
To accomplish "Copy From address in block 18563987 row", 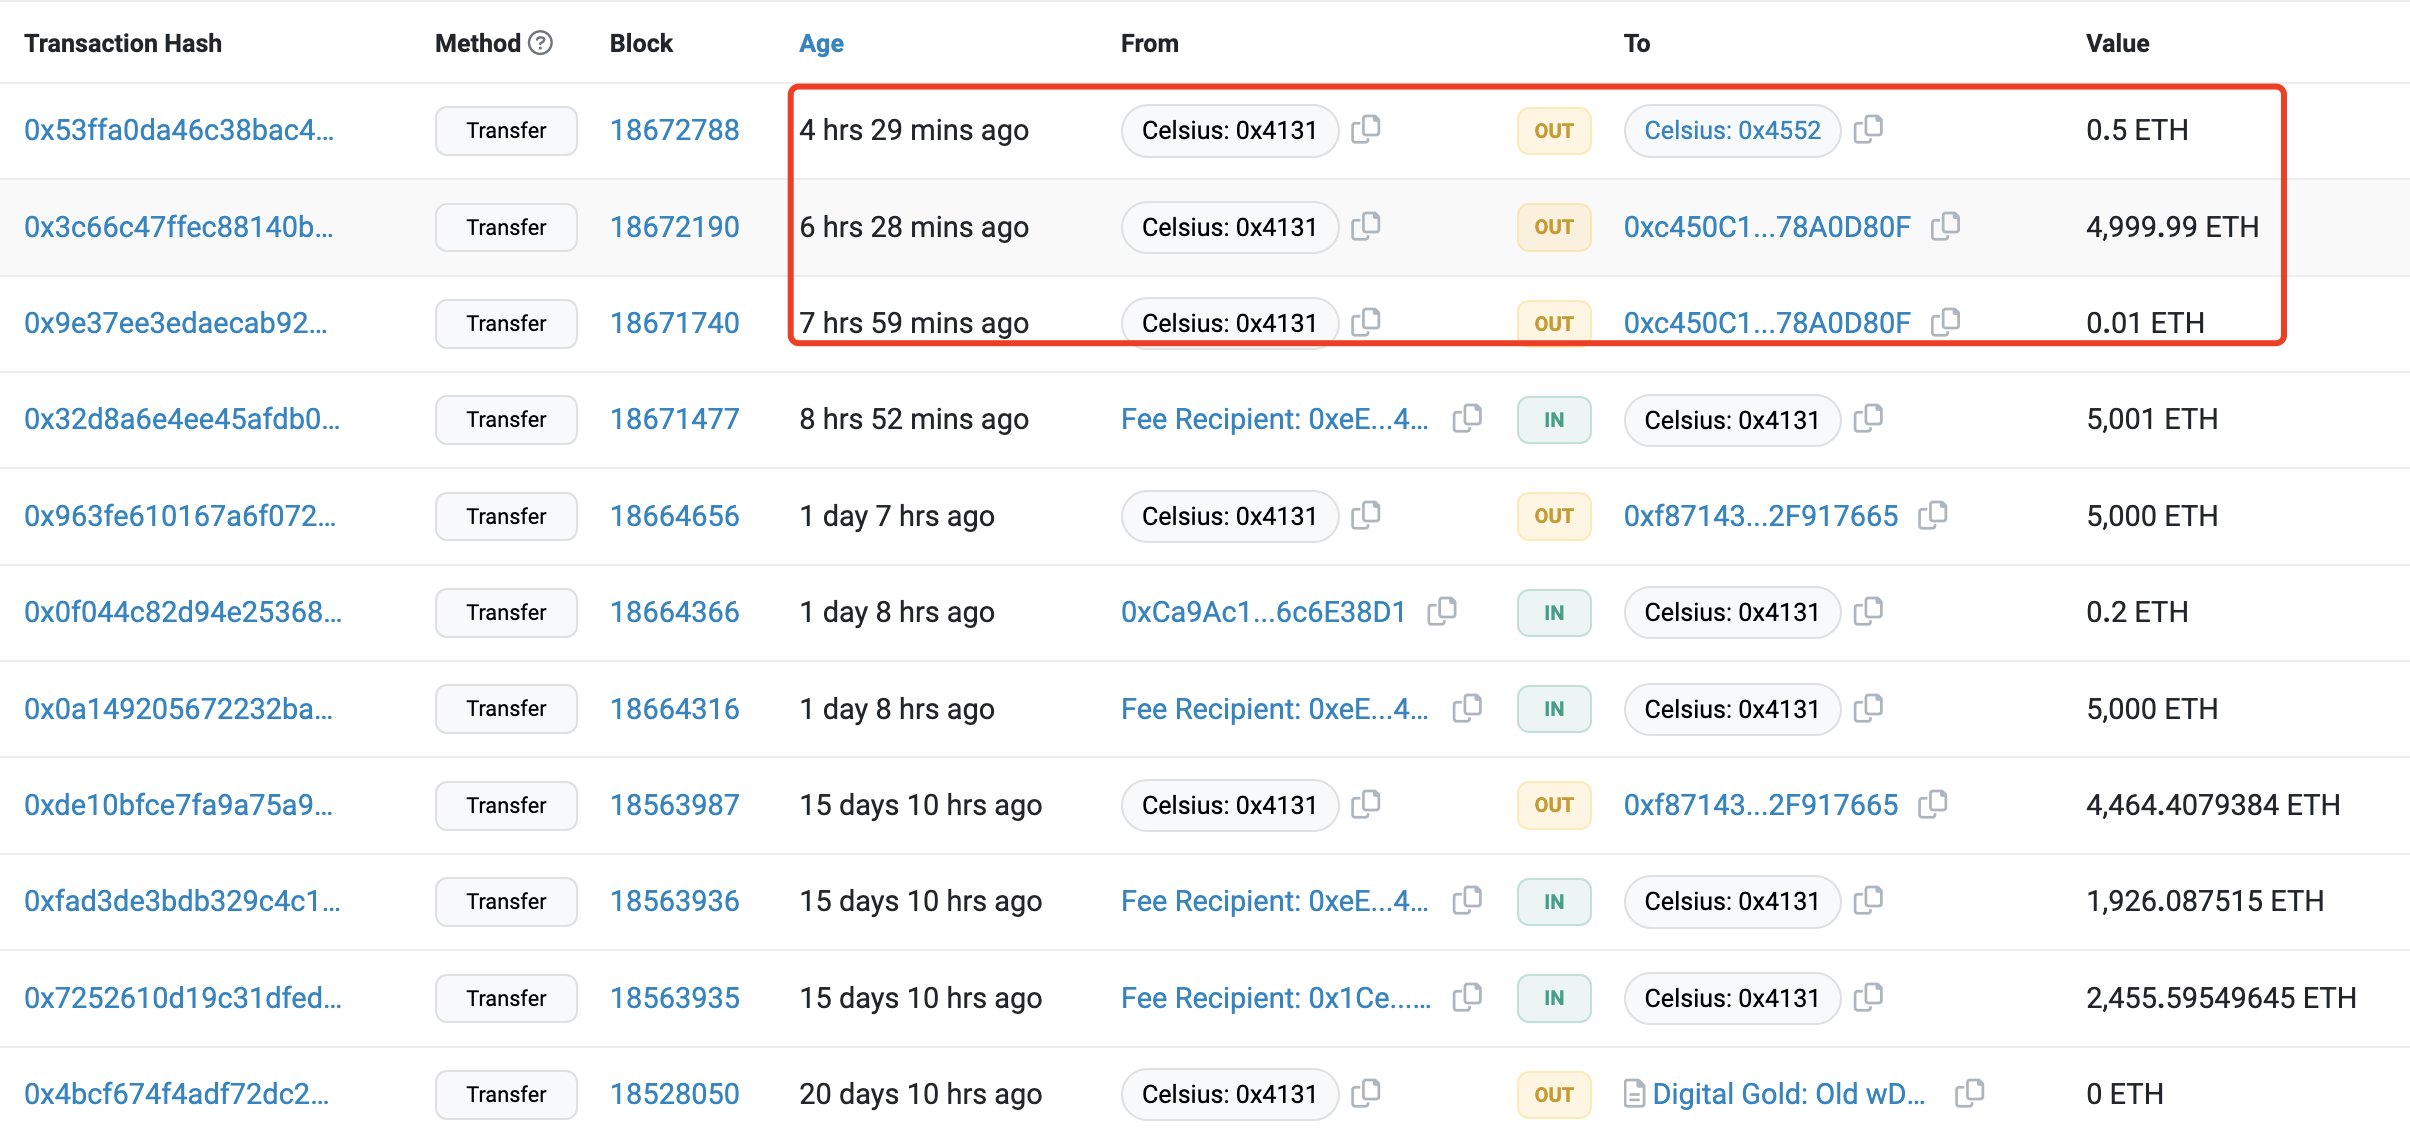I will tap(1366, 804).
